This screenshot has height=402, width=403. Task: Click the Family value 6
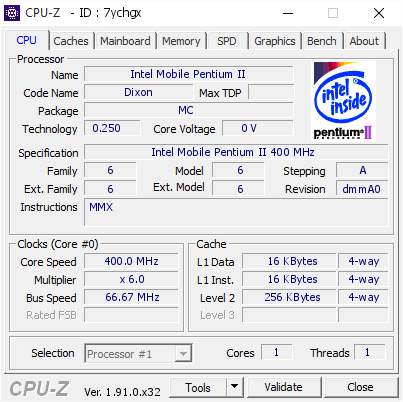[x=110, y=170]
